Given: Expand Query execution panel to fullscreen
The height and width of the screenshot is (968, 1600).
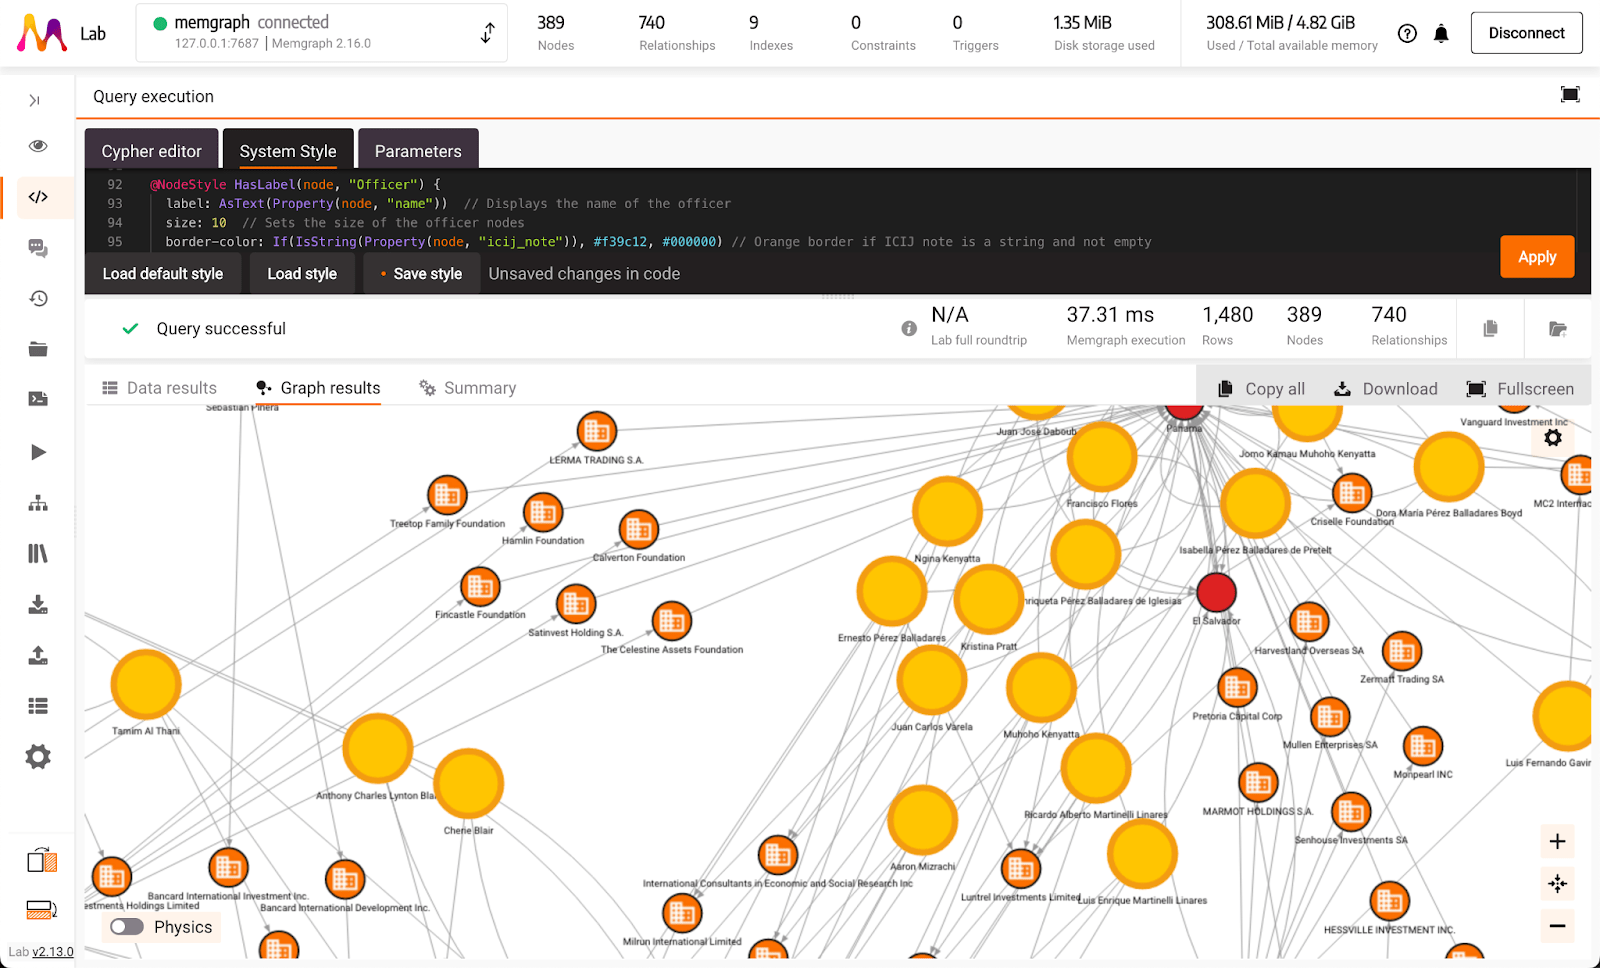Looking at the screenshot, I should click(1569, 95).
